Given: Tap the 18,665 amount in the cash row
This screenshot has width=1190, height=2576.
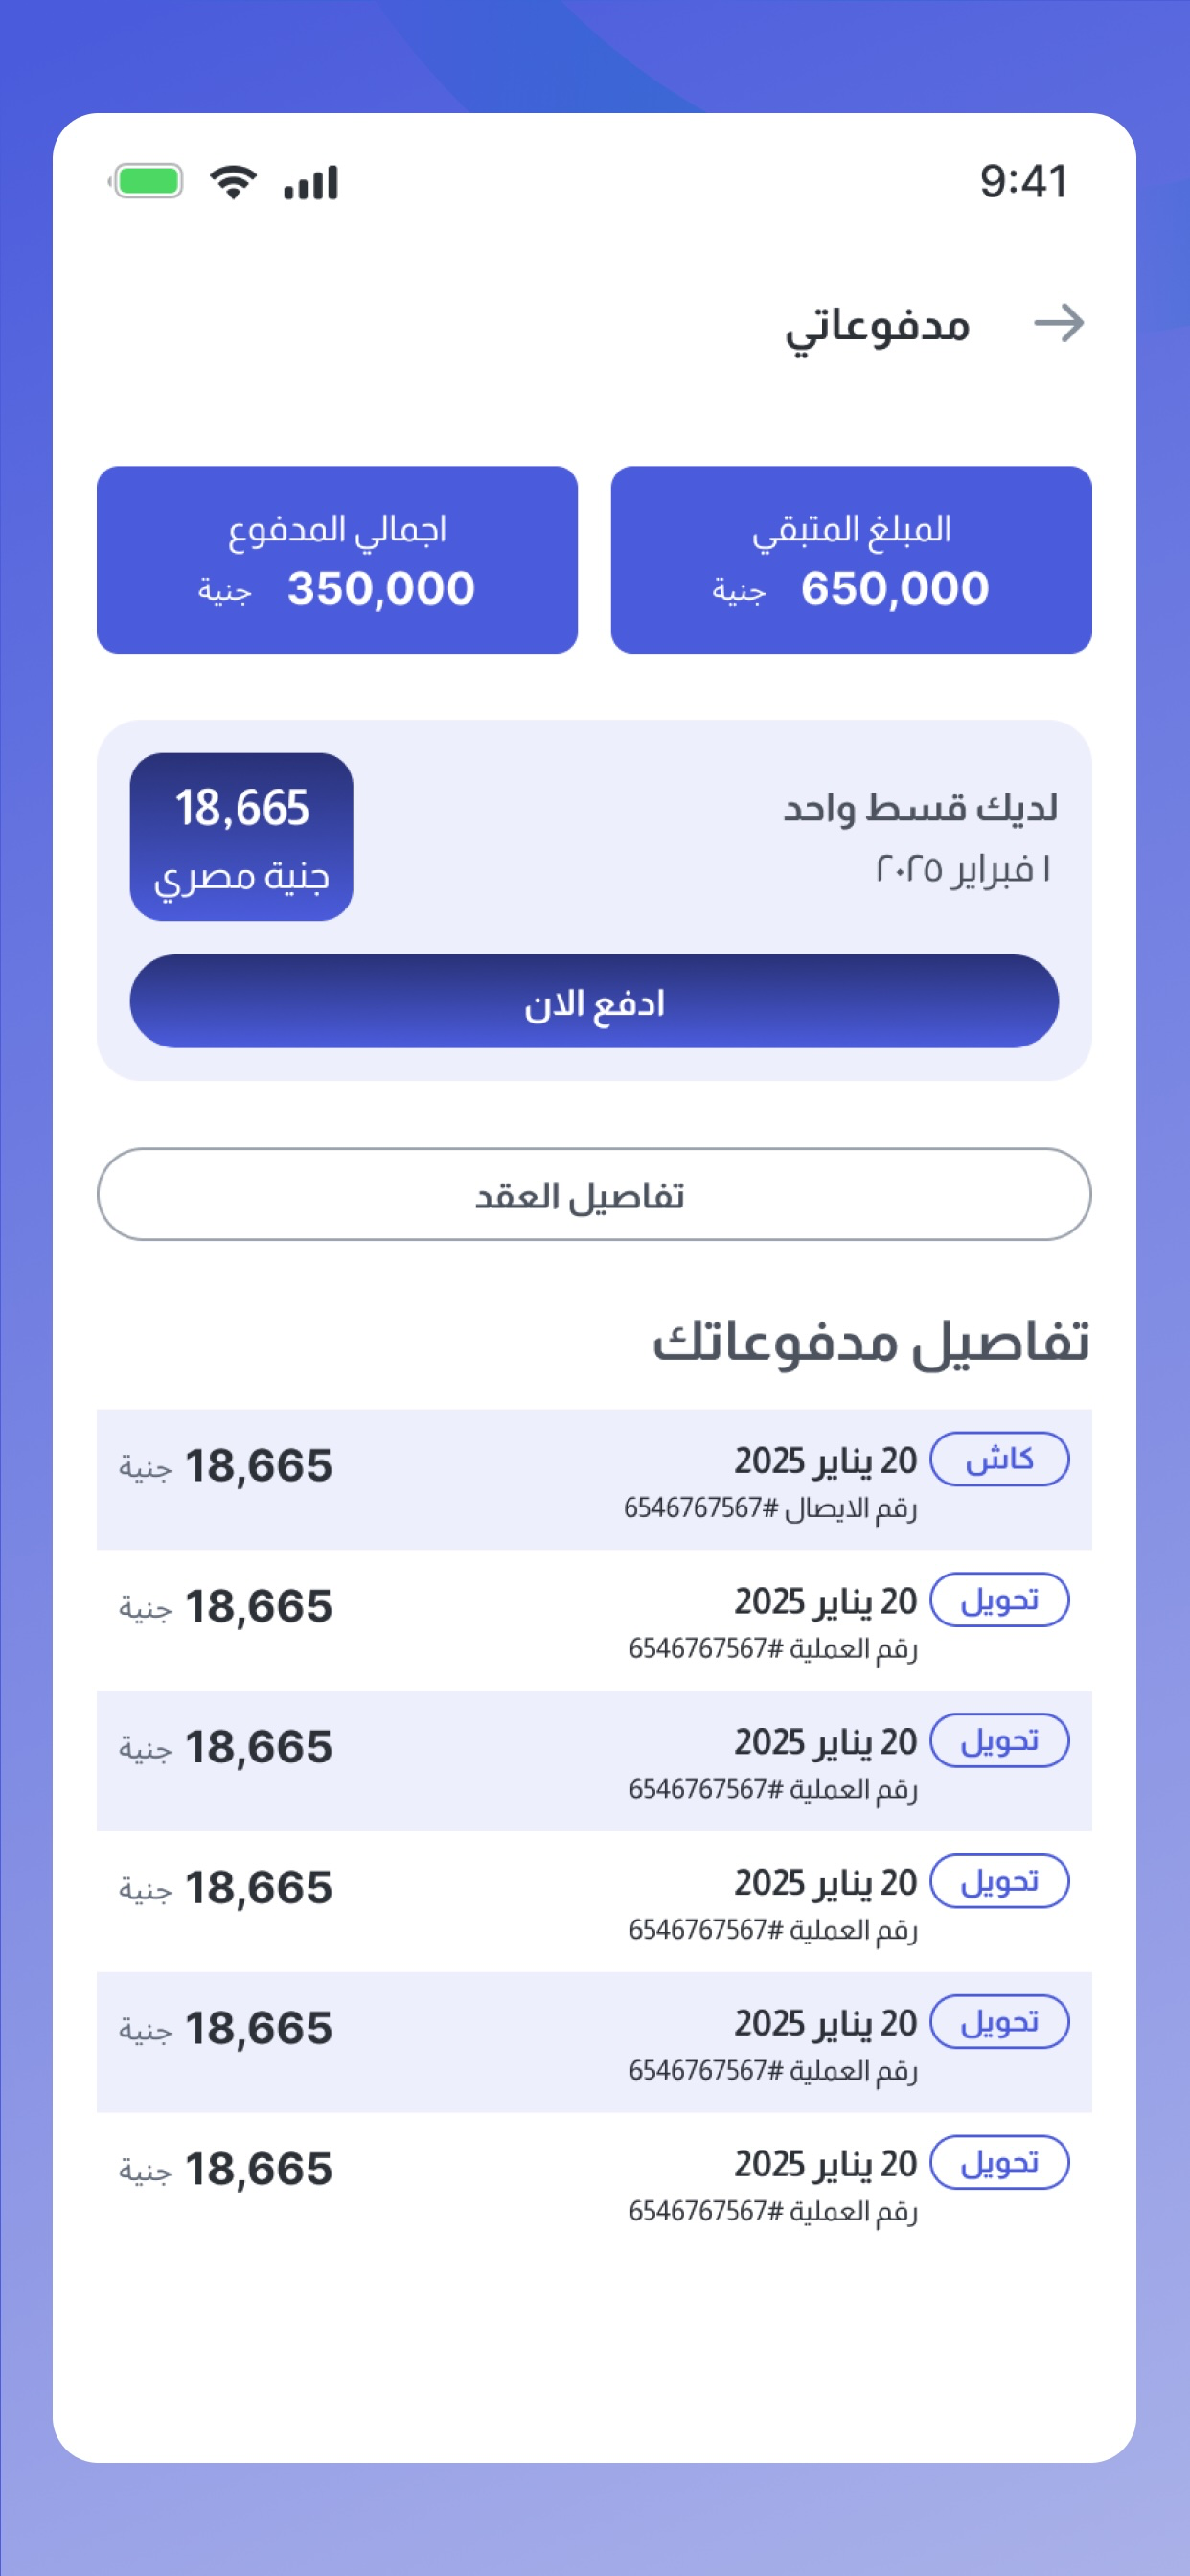Looking at the screenshot, I should coord(259,1465).
